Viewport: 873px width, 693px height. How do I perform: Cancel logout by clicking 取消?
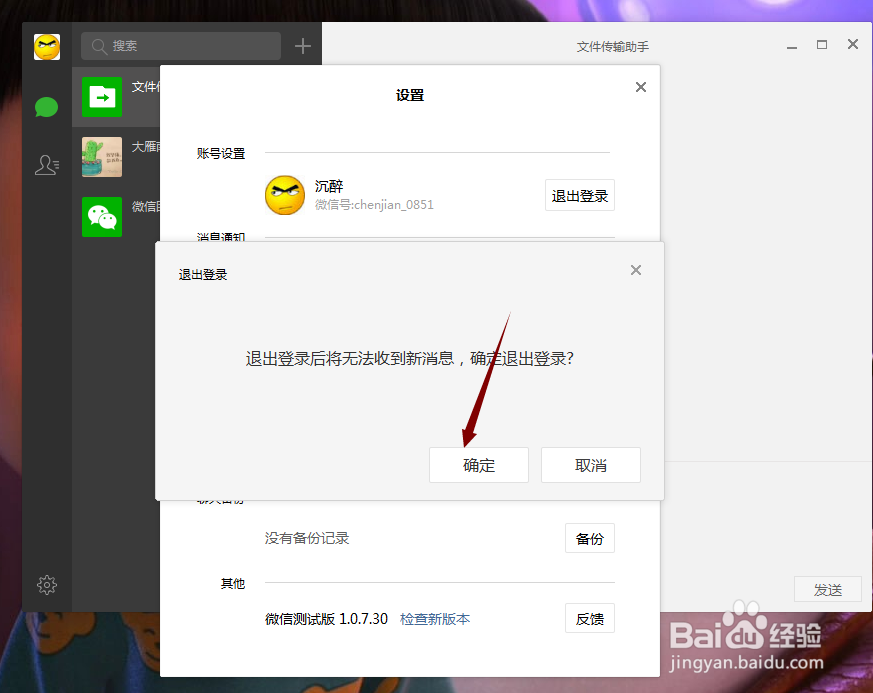[x=590, y=464]
